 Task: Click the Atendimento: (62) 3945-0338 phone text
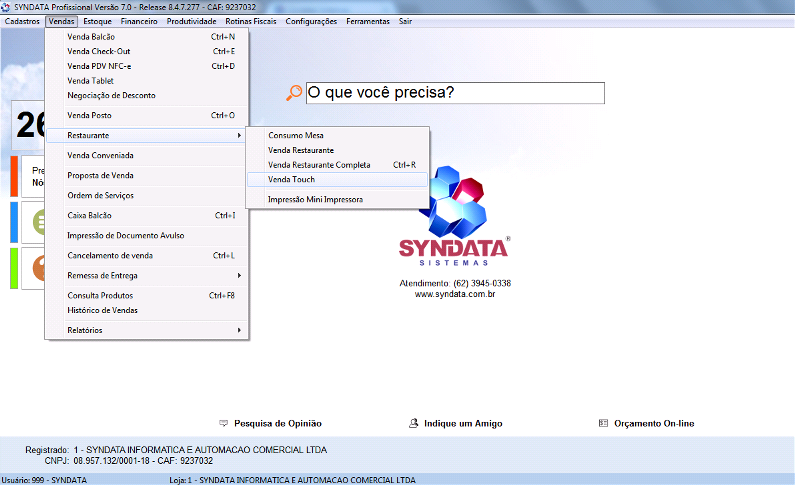(455, 283)
